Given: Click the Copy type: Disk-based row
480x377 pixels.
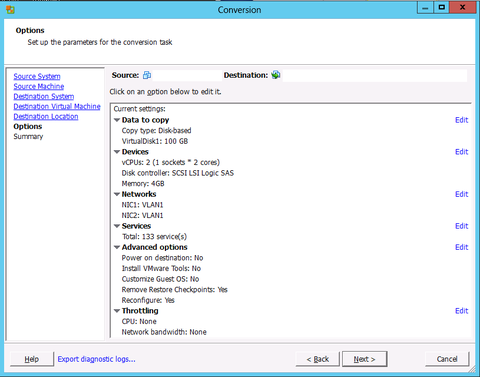Looking at the screenshot, I should [x=156, y=131].
